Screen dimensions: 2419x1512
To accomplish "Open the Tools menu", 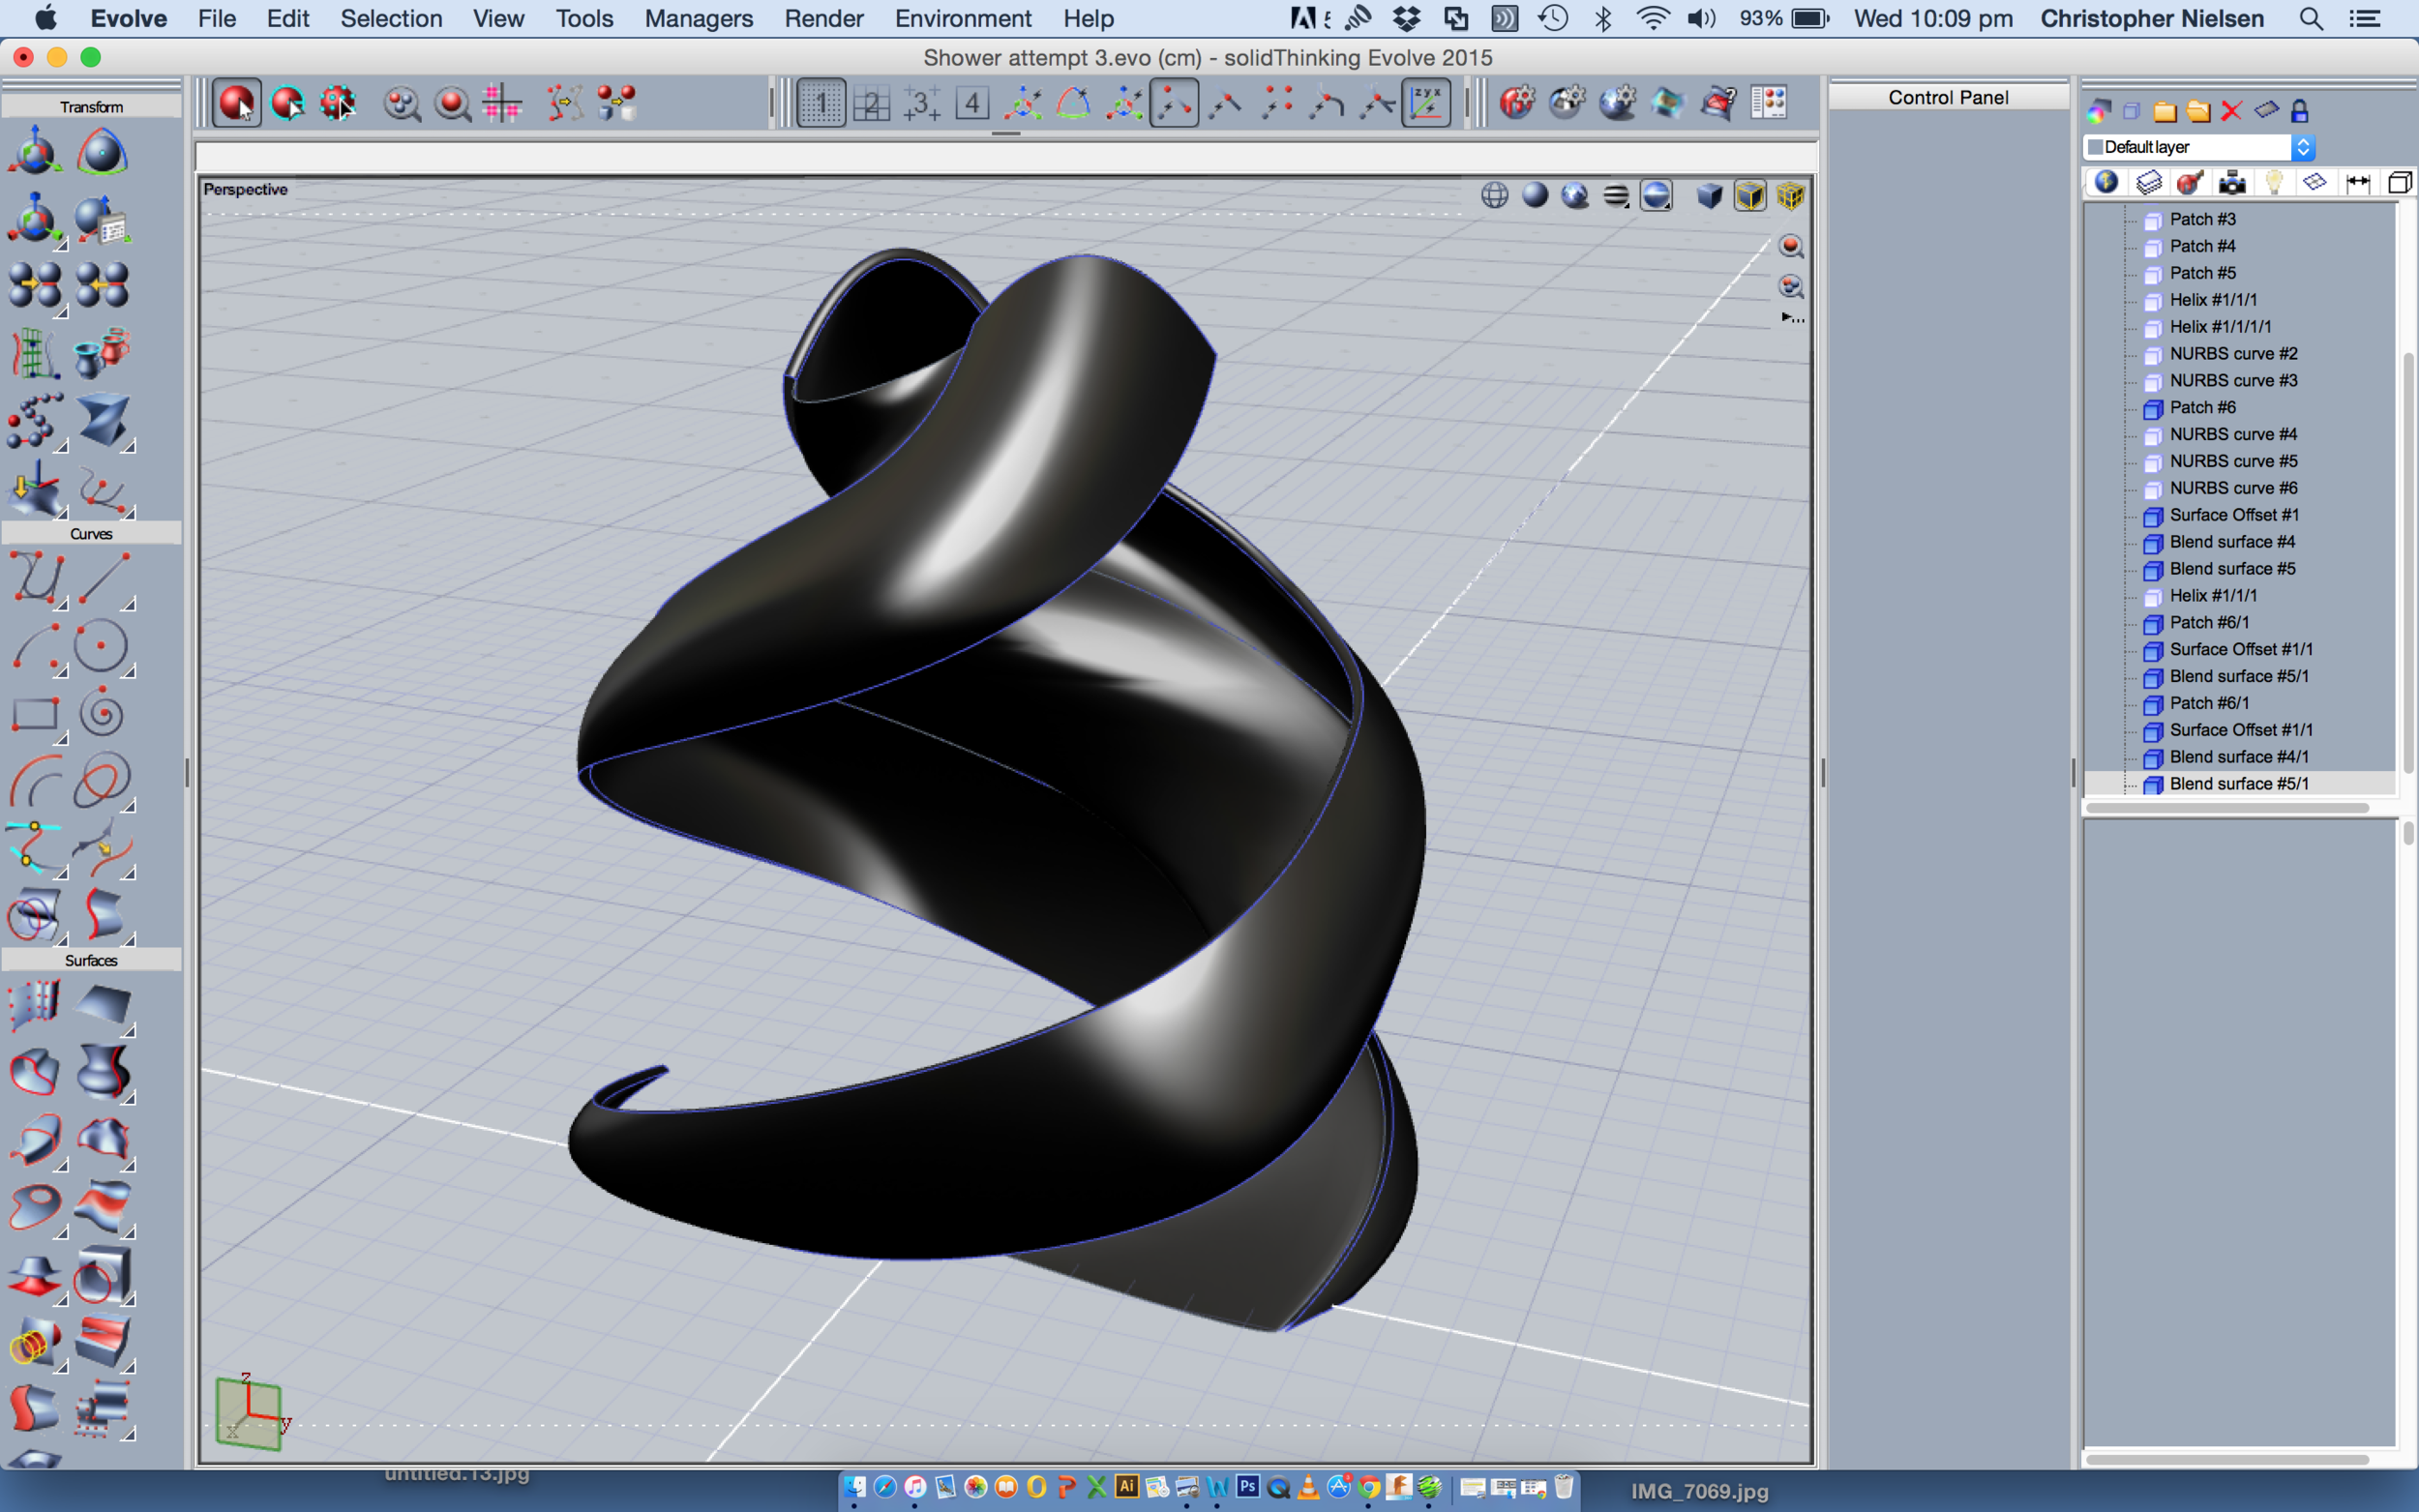I will point(584,18).
